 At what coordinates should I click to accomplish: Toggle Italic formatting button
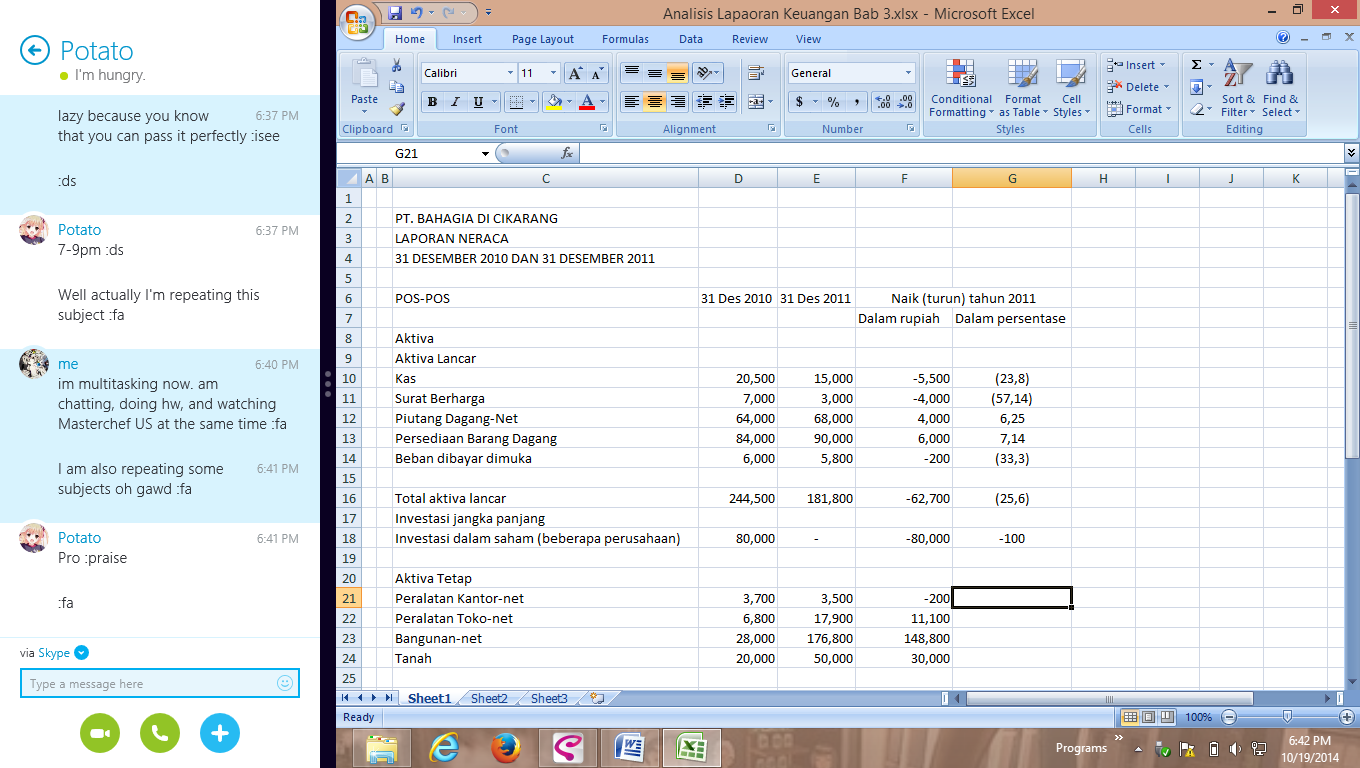[x=455, y=102]
